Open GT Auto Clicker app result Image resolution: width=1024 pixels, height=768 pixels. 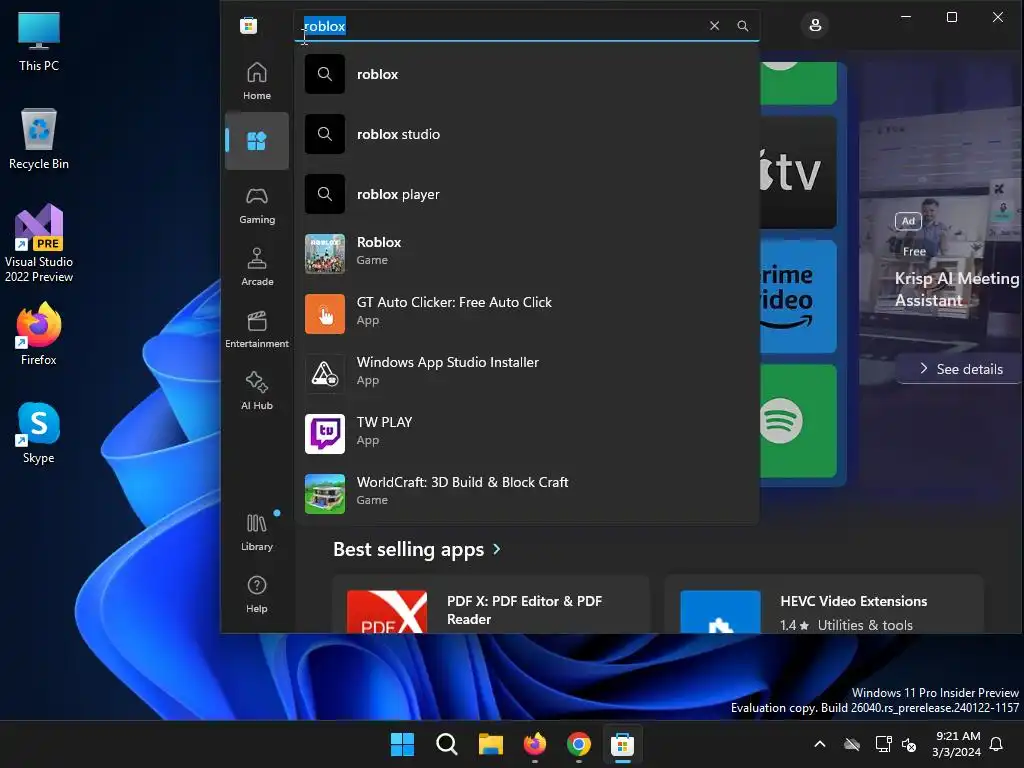click(526, 314)
